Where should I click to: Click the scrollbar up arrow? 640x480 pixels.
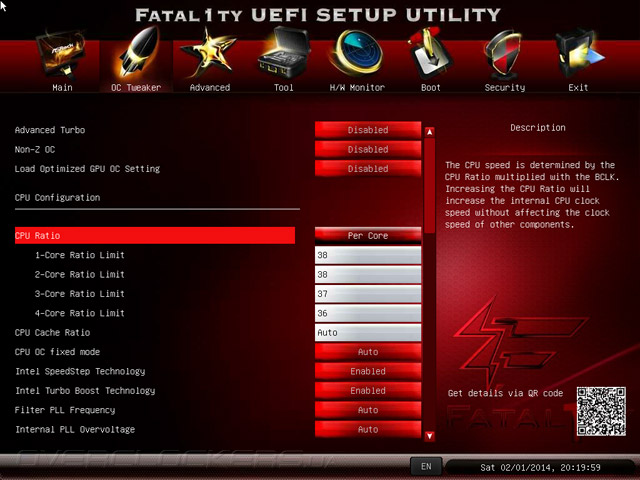pyautogui.click(x=429, y=132)
